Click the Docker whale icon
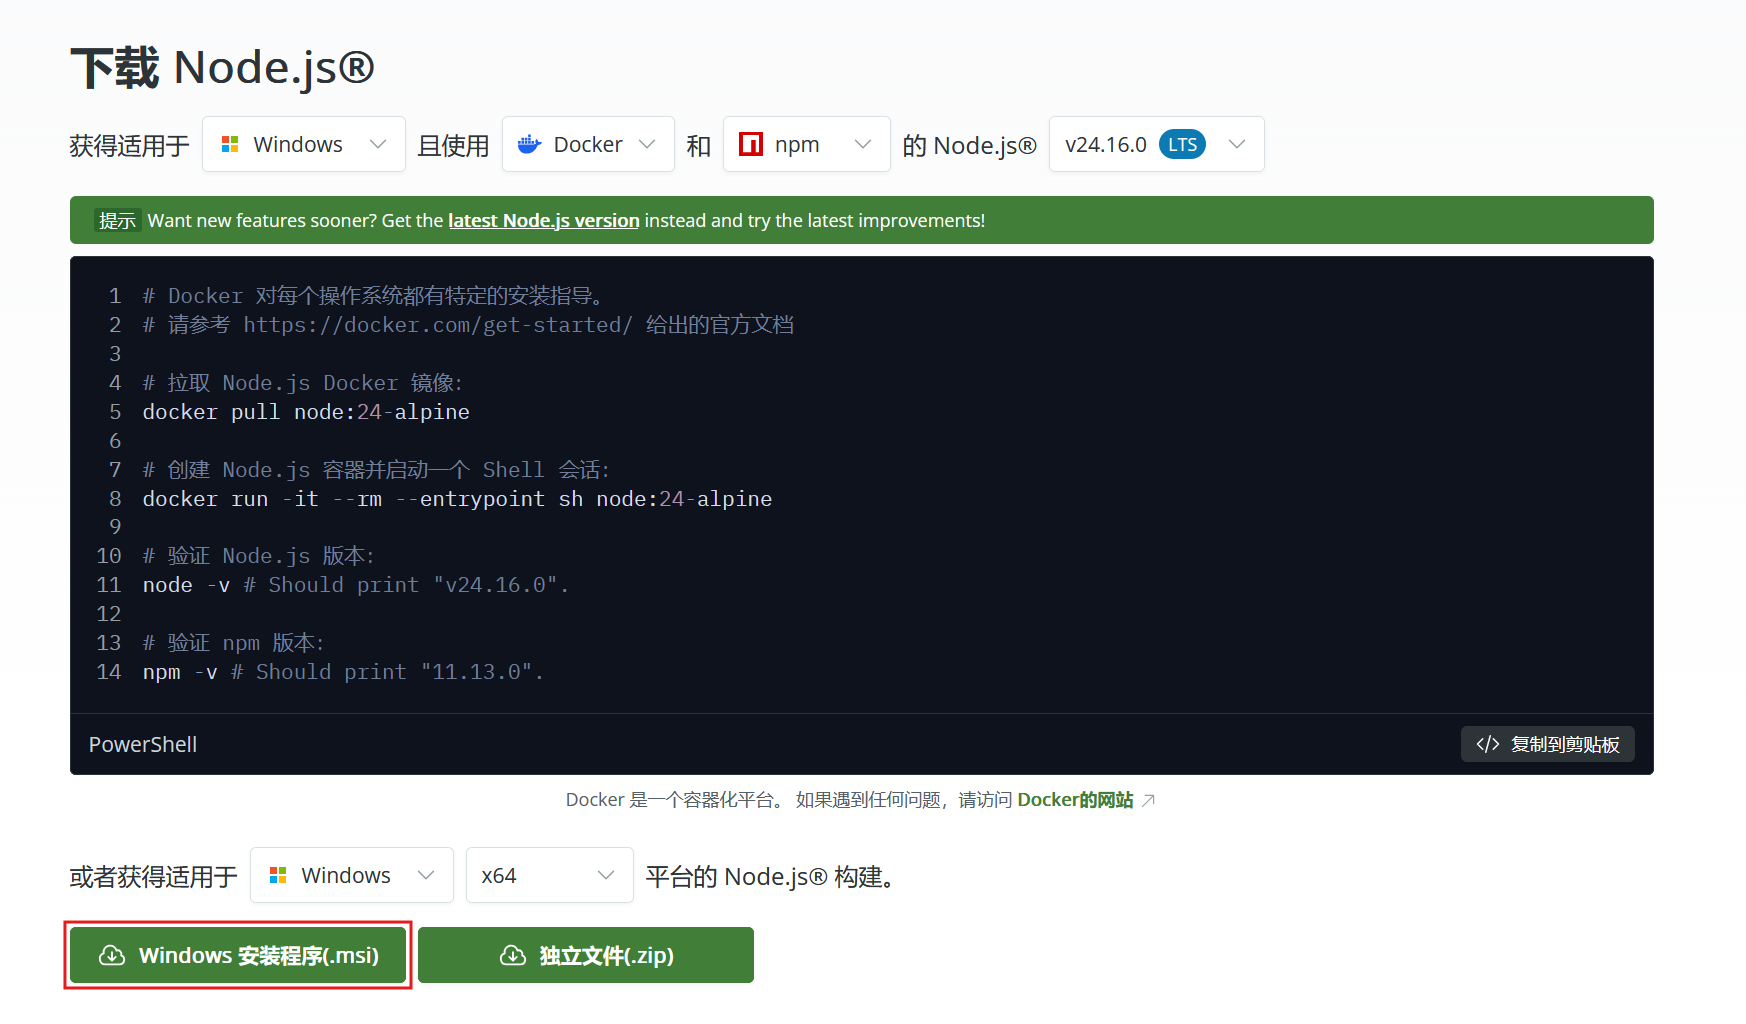The width and height of the screenshot is (1746, 1024). click(529, 144)
